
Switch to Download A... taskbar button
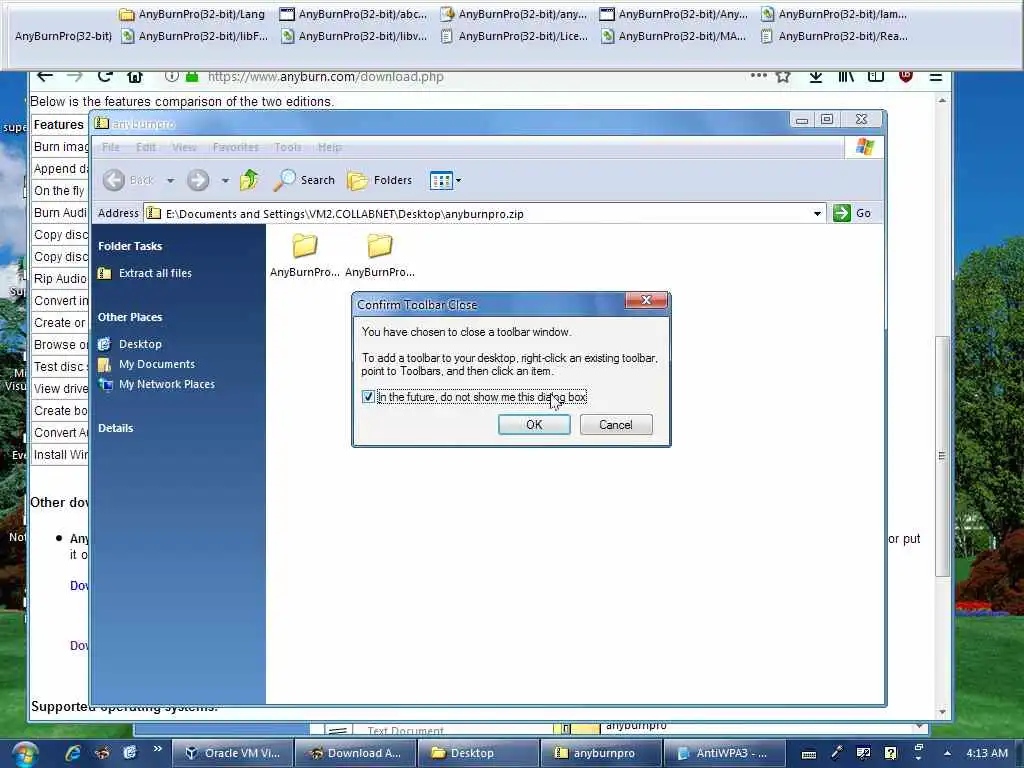click(355, 753)
